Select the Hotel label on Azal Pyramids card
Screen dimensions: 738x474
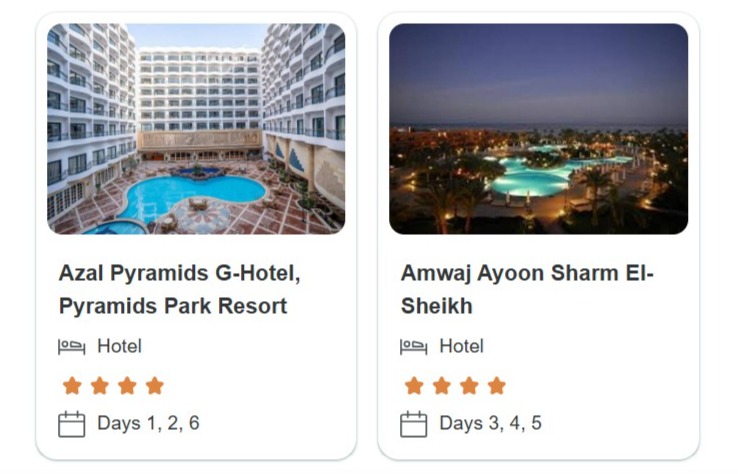pos(119,347)
